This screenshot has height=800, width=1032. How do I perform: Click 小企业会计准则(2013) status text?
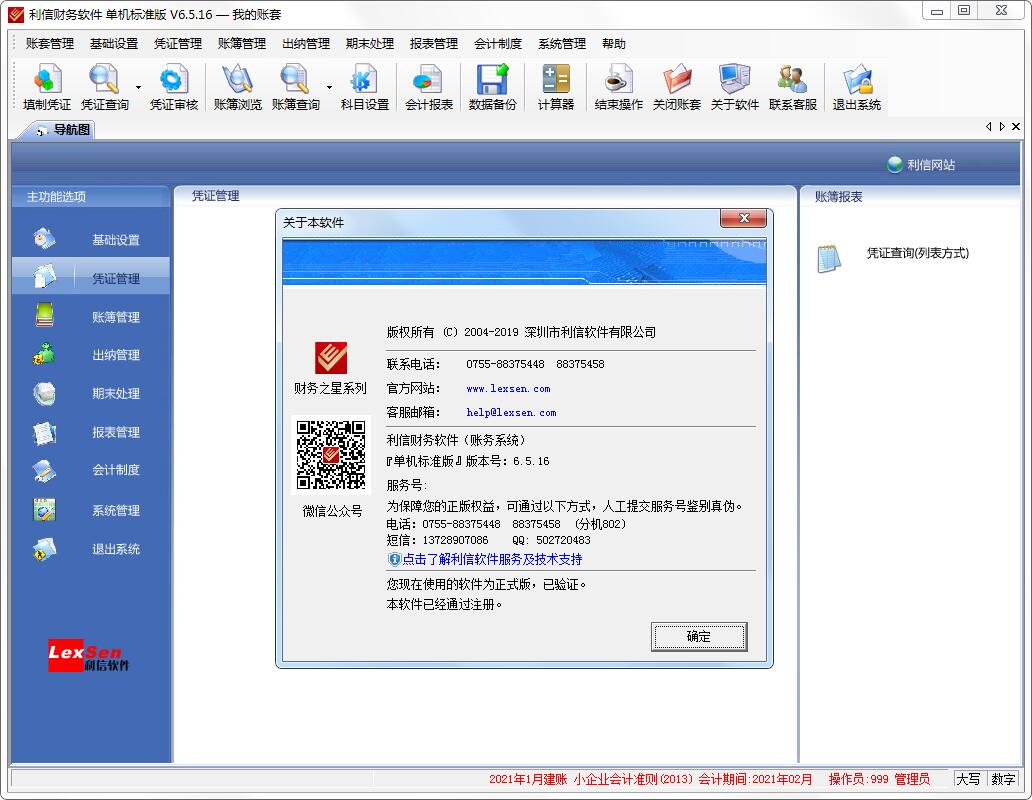tap(633, 779)
